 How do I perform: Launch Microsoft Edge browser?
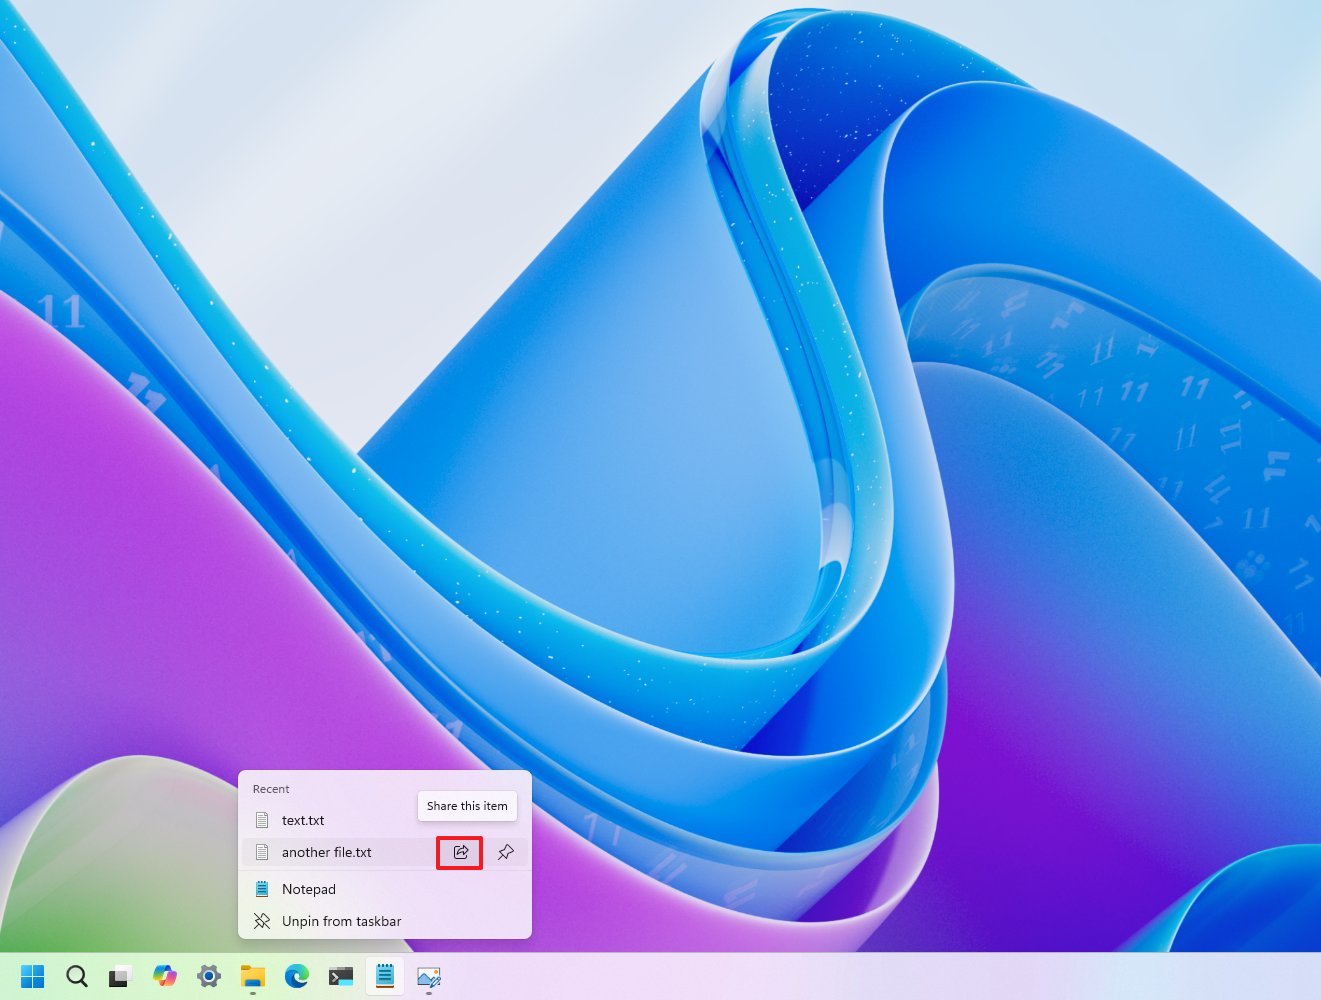[296, 975]
